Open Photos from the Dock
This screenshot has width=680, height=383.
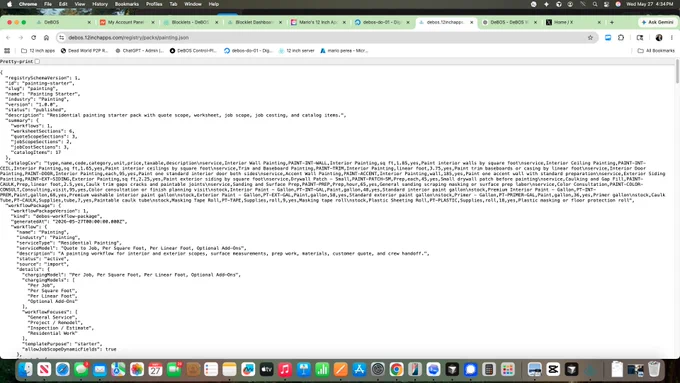(x=137, y=369)
